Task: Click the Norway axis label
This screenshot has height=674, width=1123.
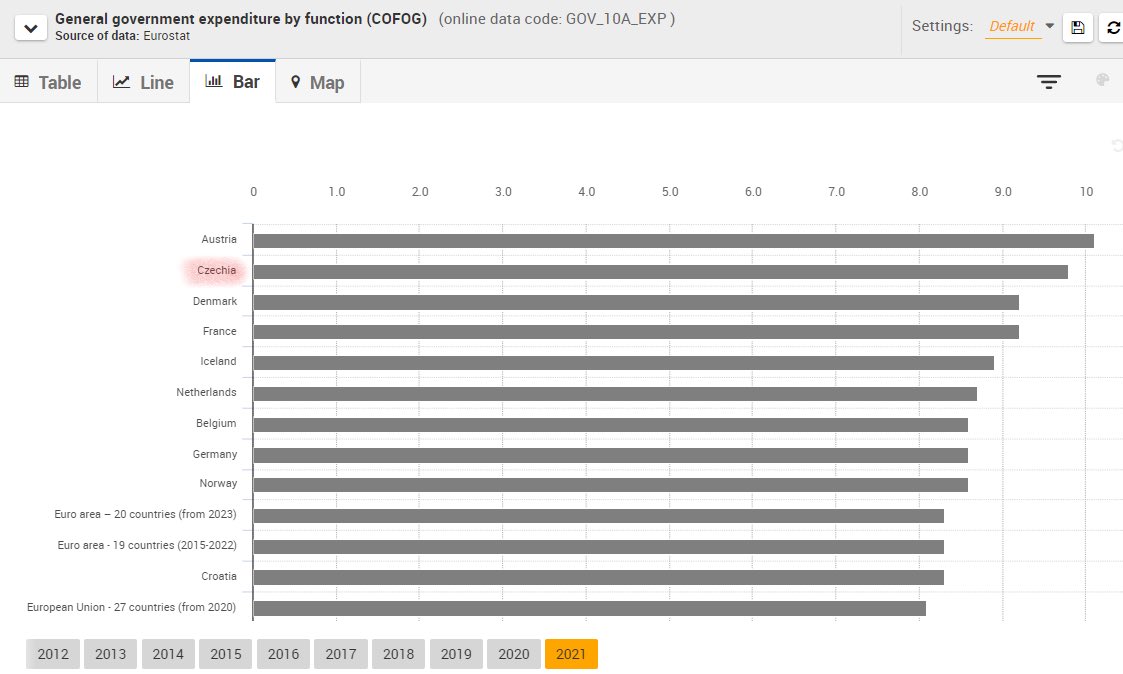Action: [x=218, y=483]
